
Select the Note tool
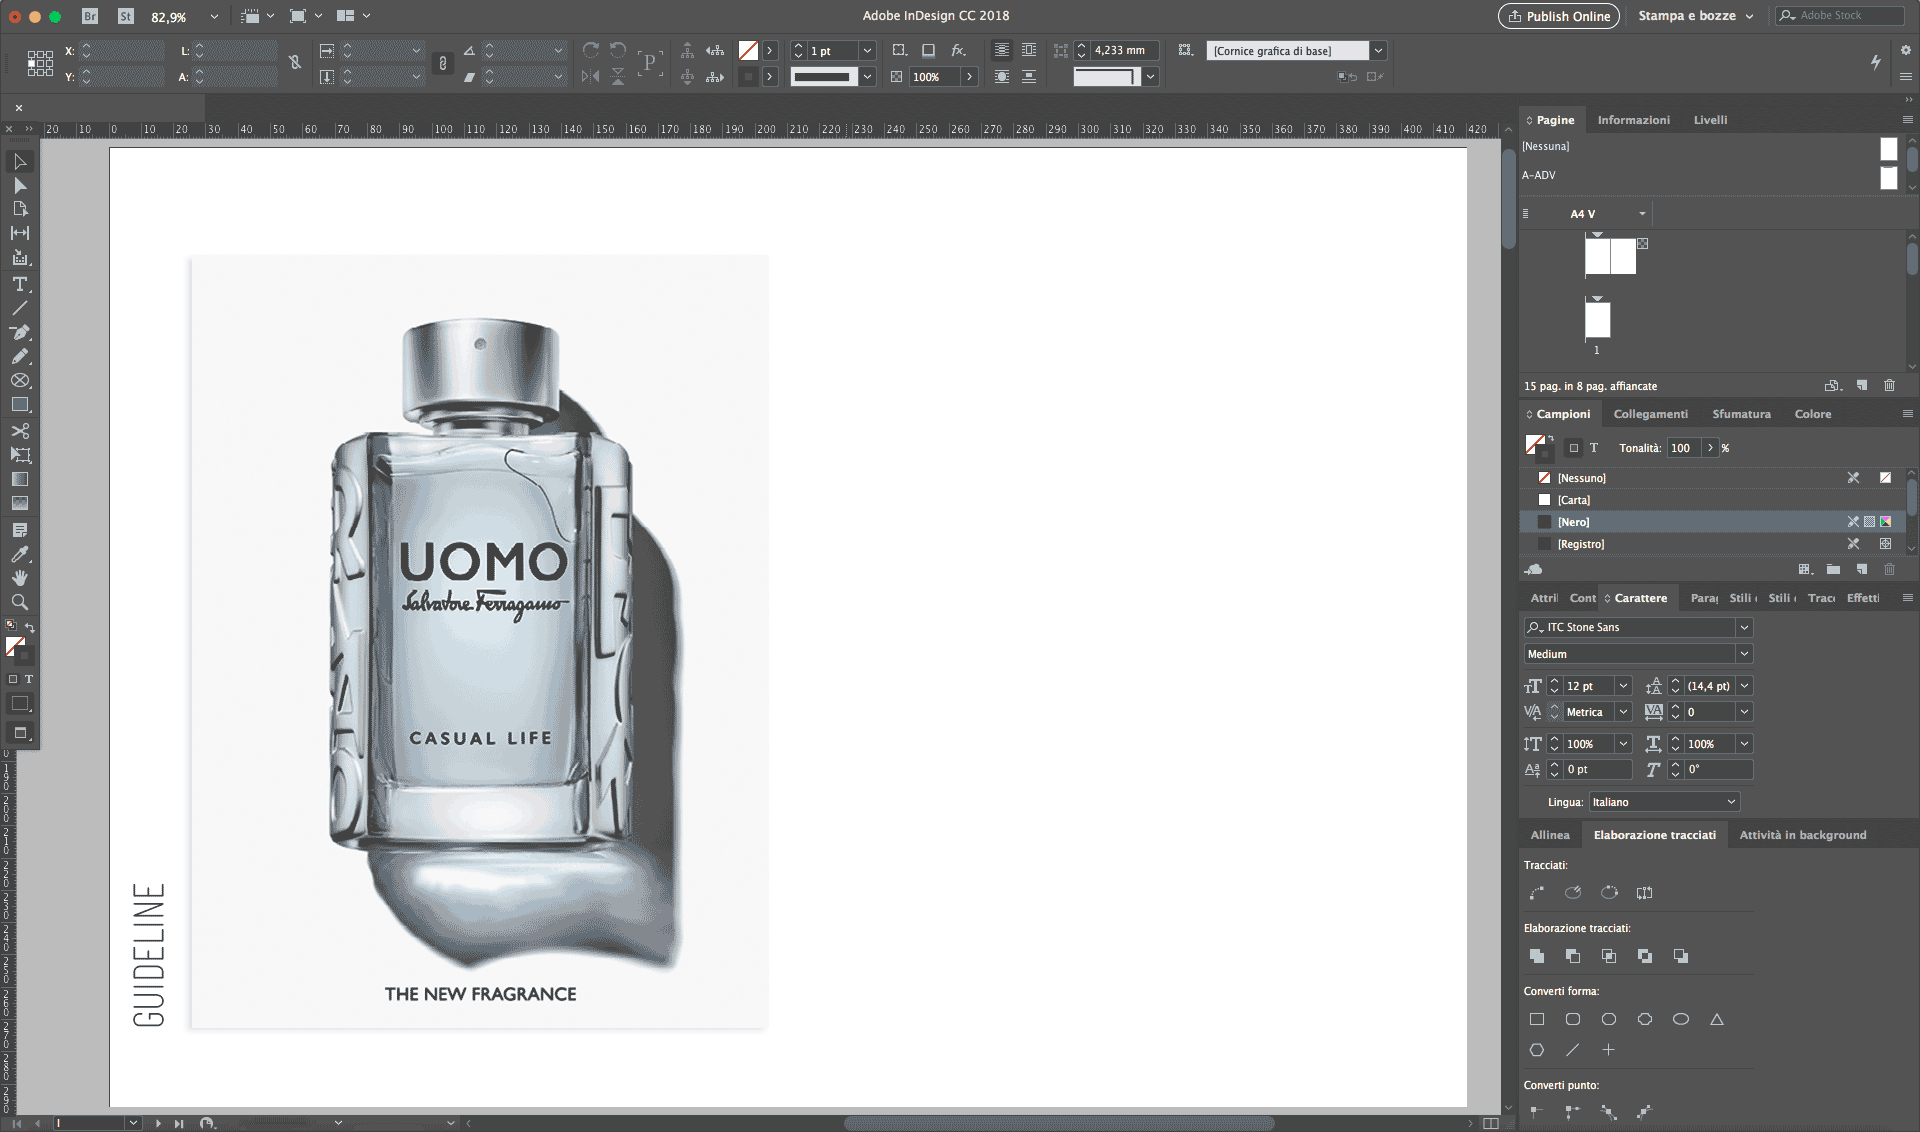tap(20, 529)
